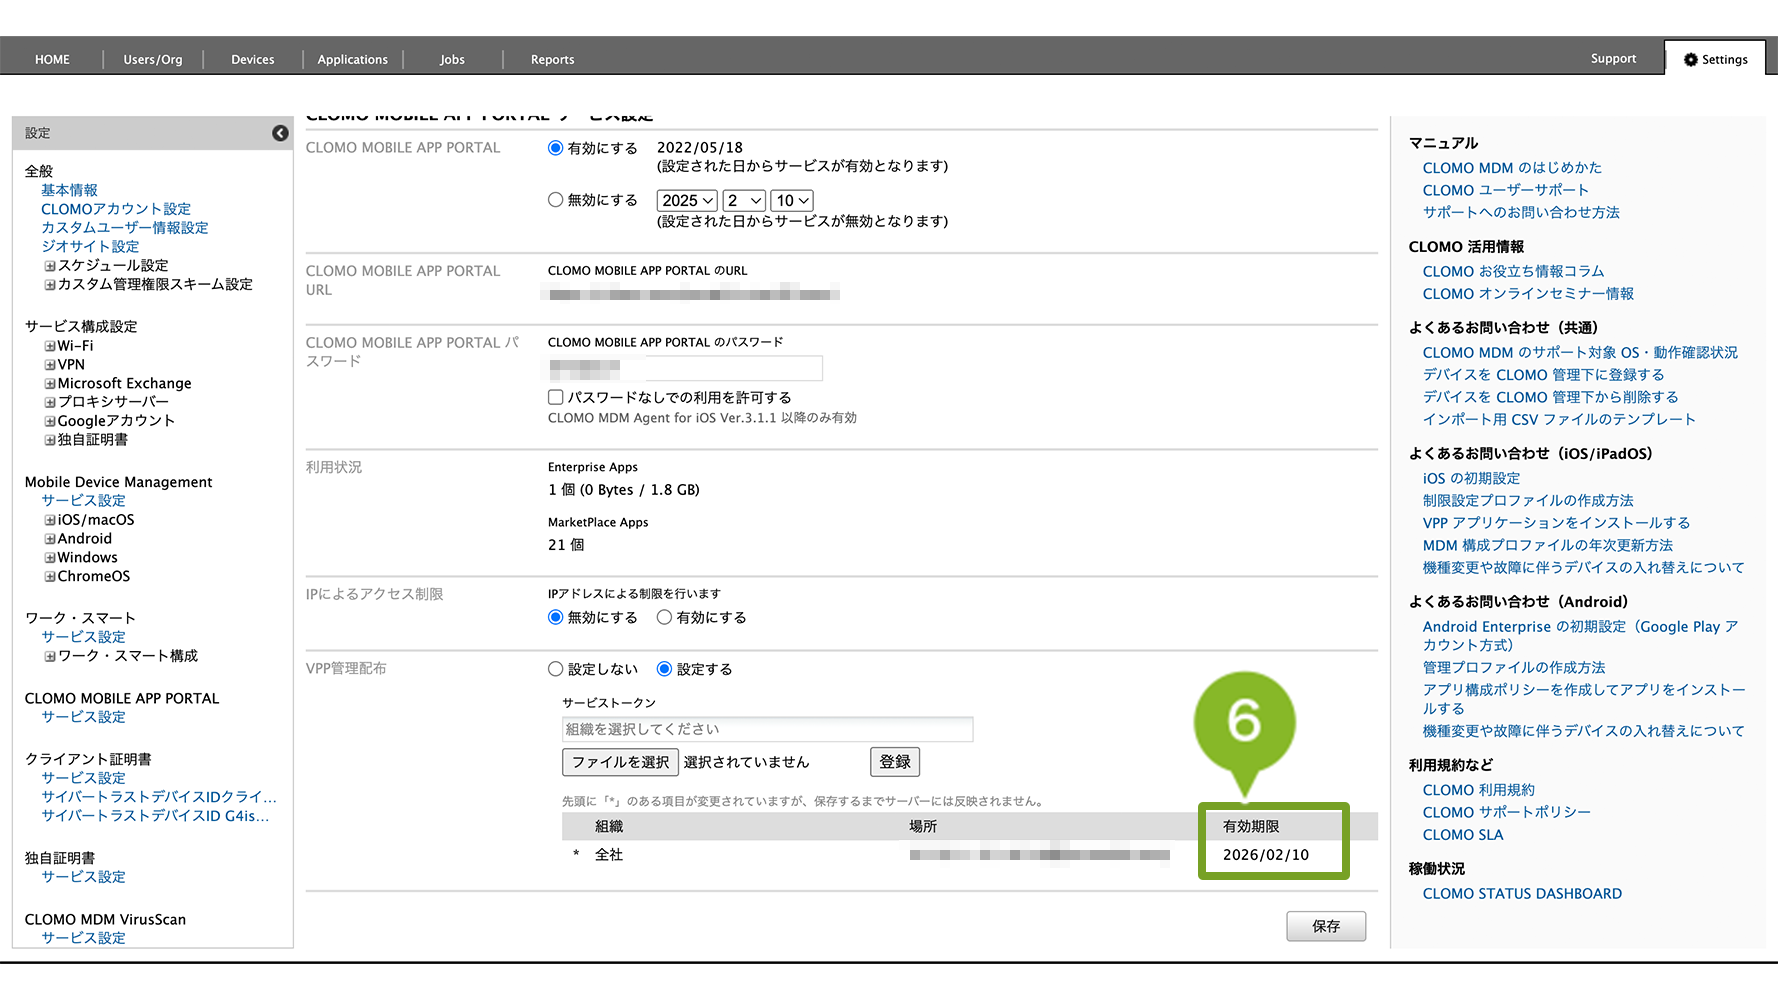Expand Microsoft Exchange plus icon

(50, 384)
